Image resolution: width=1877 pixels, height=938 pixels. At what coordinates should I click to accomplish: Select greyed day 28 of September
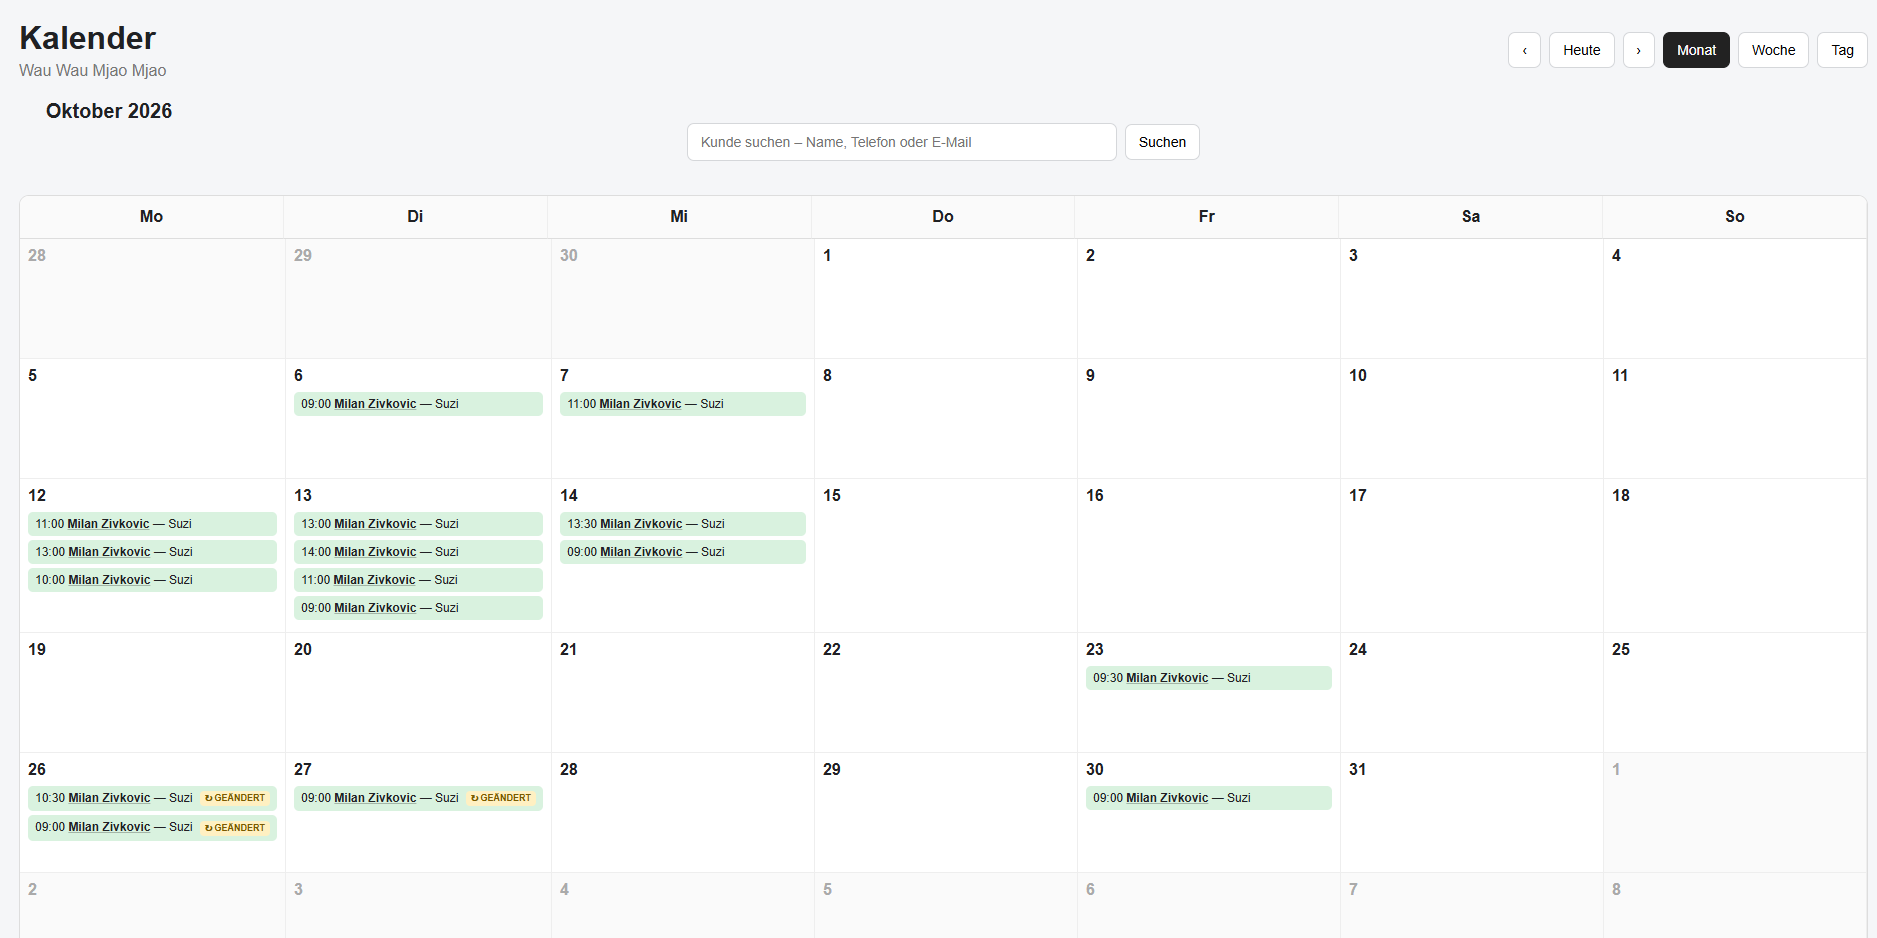coord(152,298)
